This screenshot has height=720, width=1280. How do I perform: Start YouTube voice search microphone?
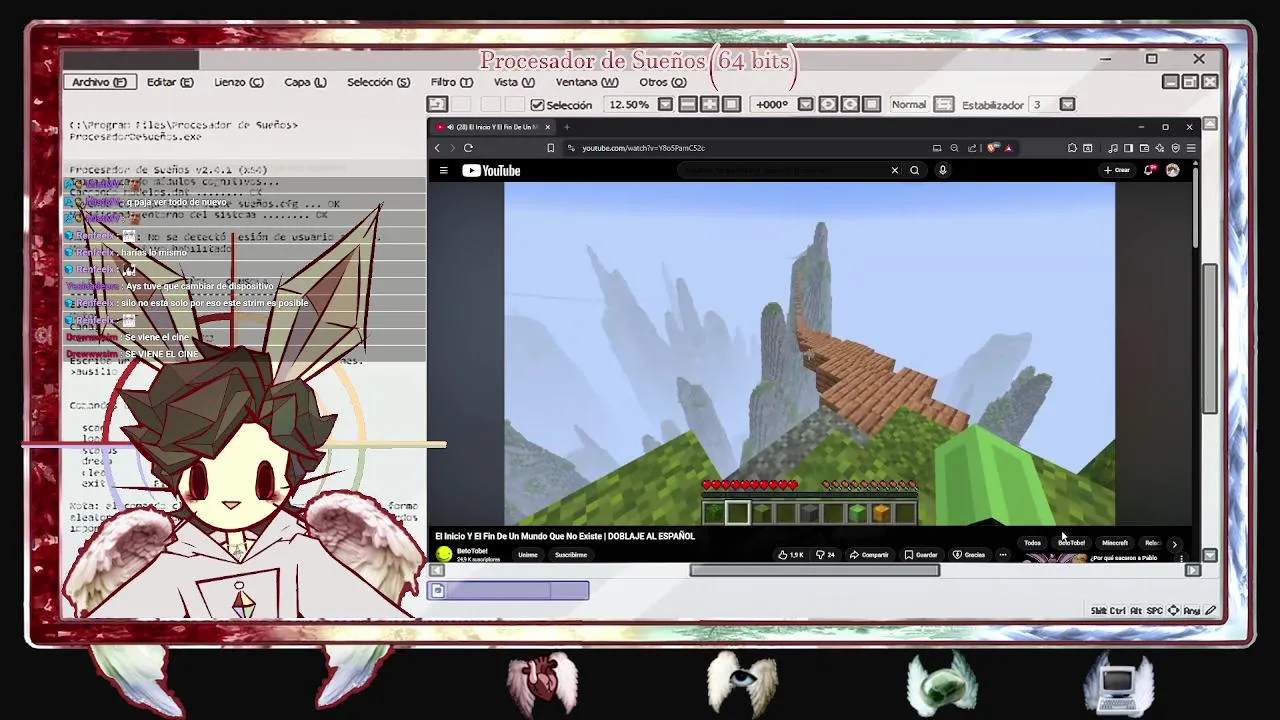(x=942, y=170)
